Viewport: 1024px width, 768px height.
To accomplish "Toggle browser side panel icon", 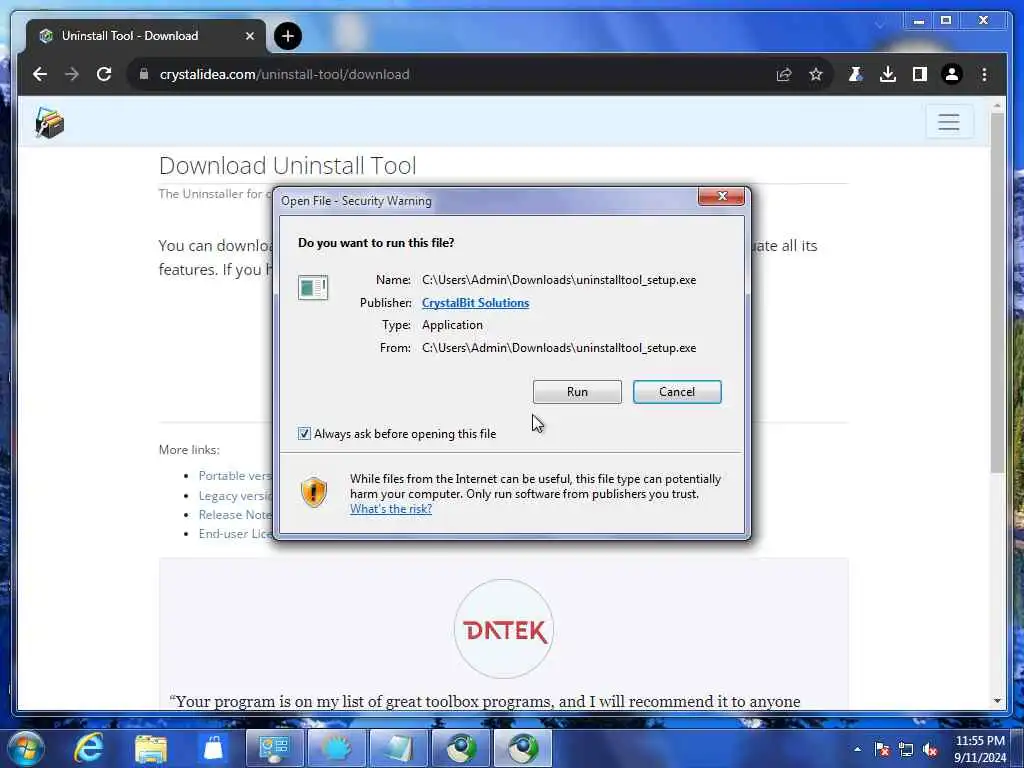I will point(920,74).
